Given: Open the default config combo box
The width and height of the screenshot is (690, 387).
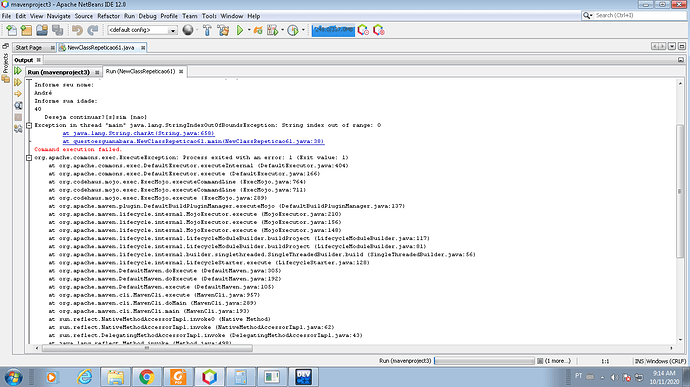Looking at the screenshot, I should pyautogui.click(x=142, y=30).
